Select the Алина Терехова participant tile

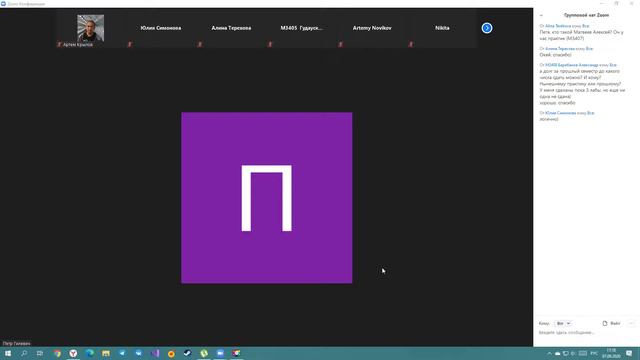[231, 28]
